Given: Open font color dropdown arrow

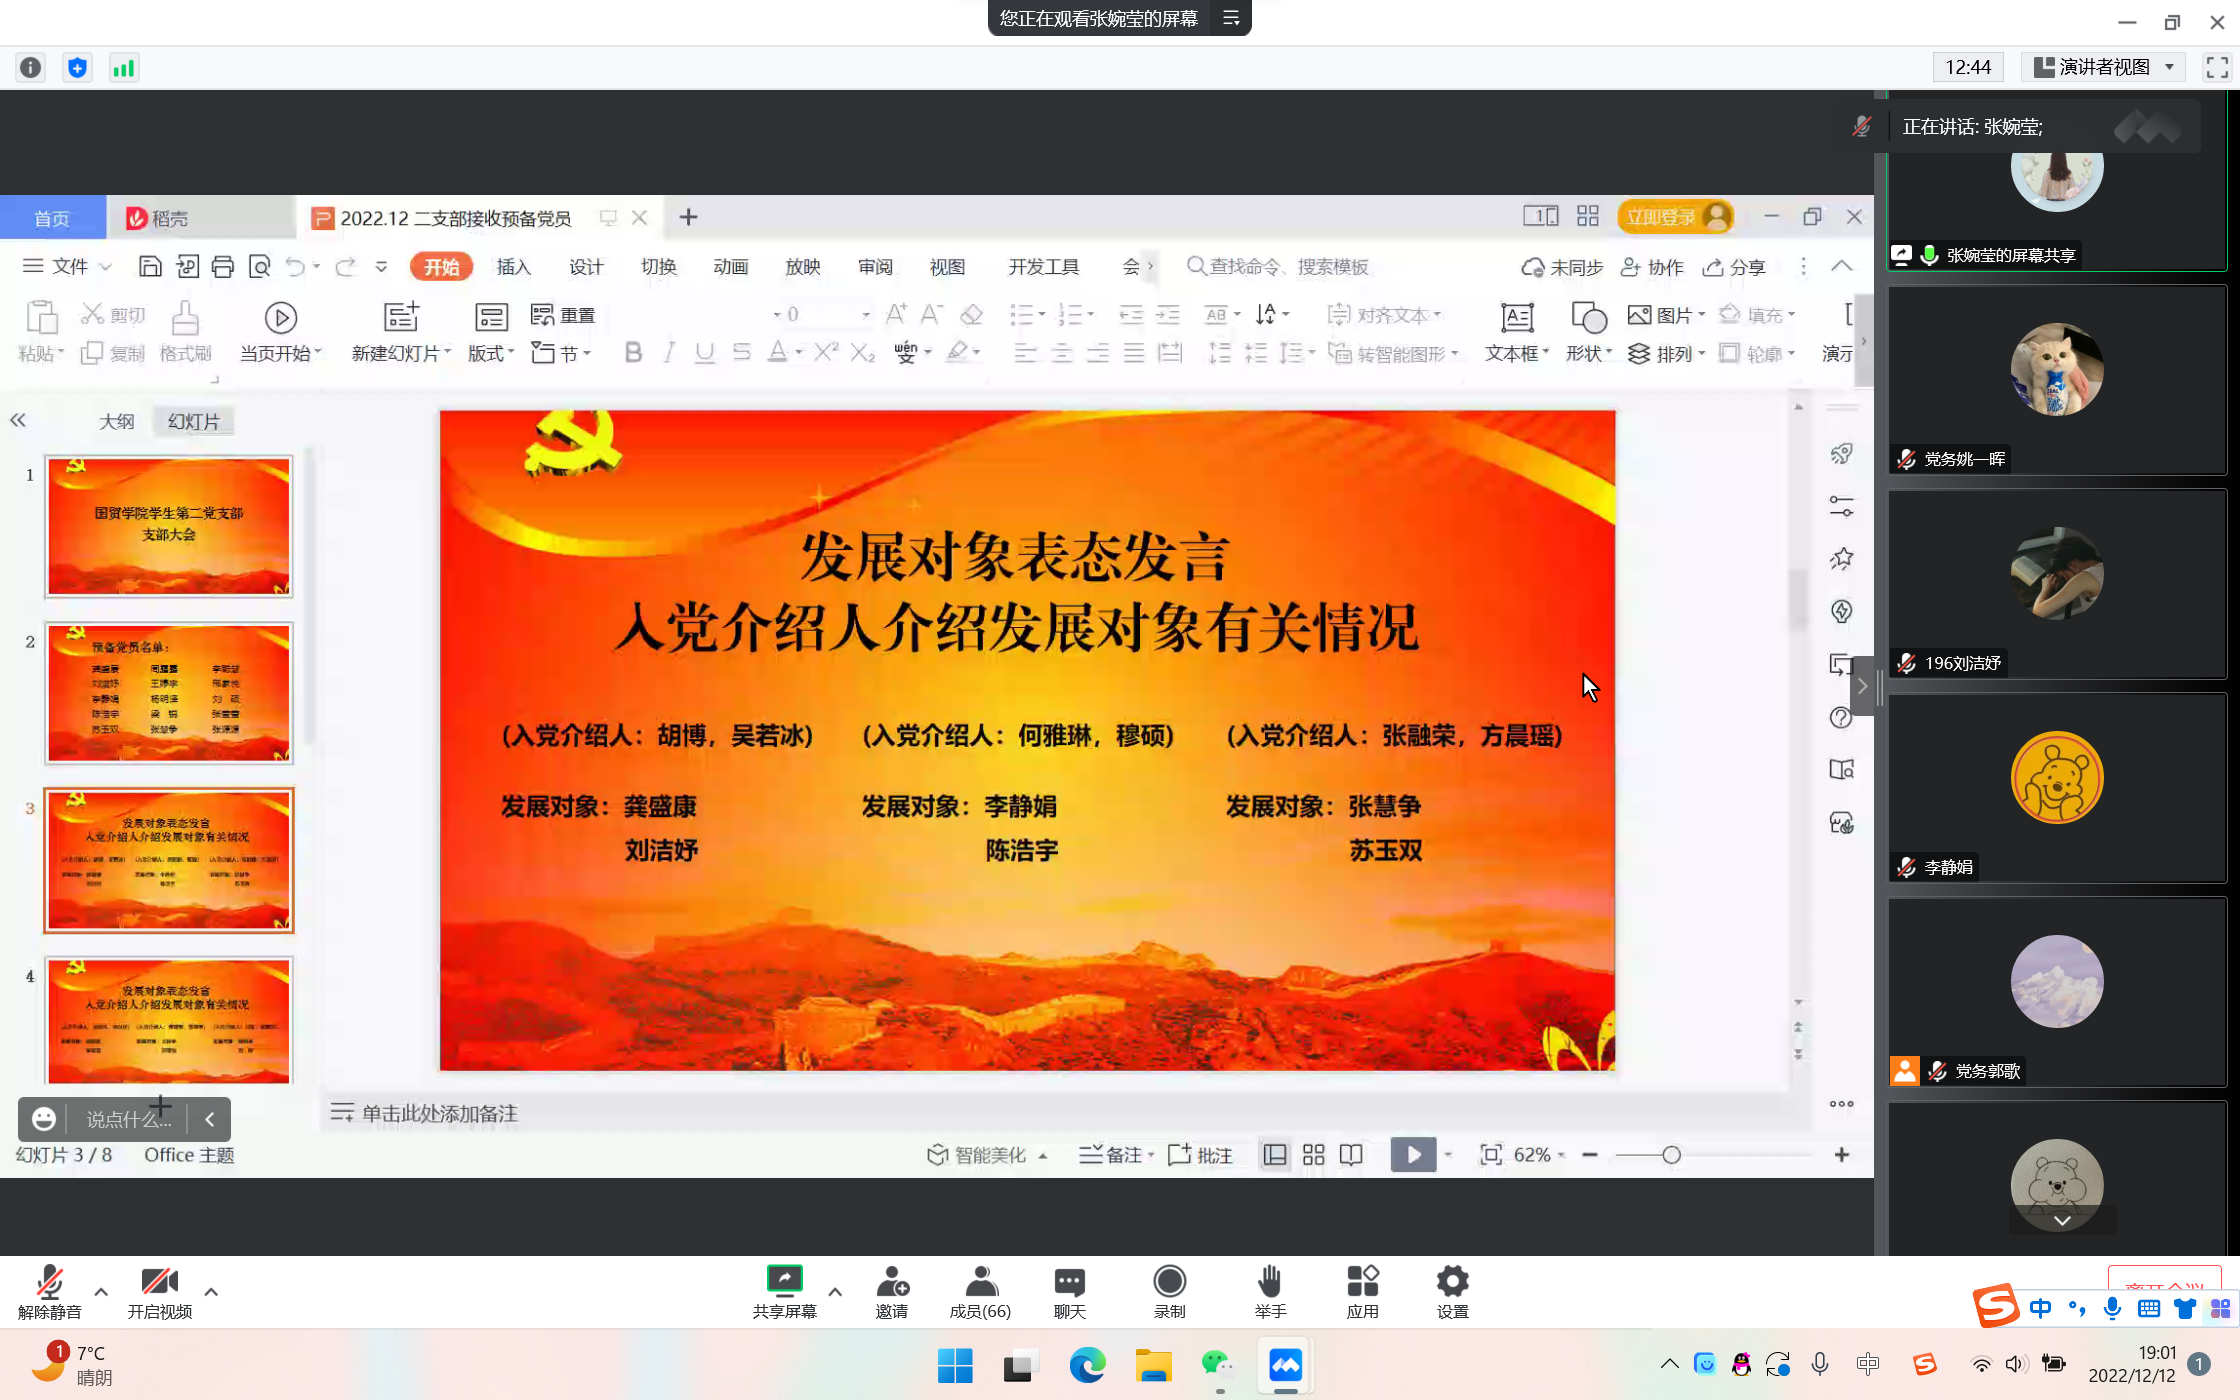Looking at the screenshot, I should pyautogui.click(x=799, y=353).
